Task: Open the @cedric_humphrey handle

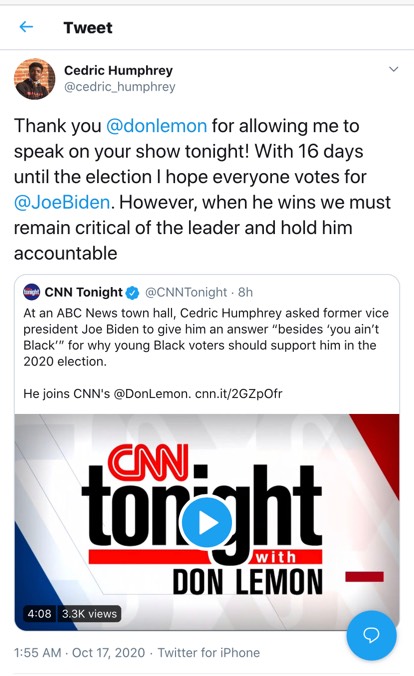Action: tap(120, 87)
